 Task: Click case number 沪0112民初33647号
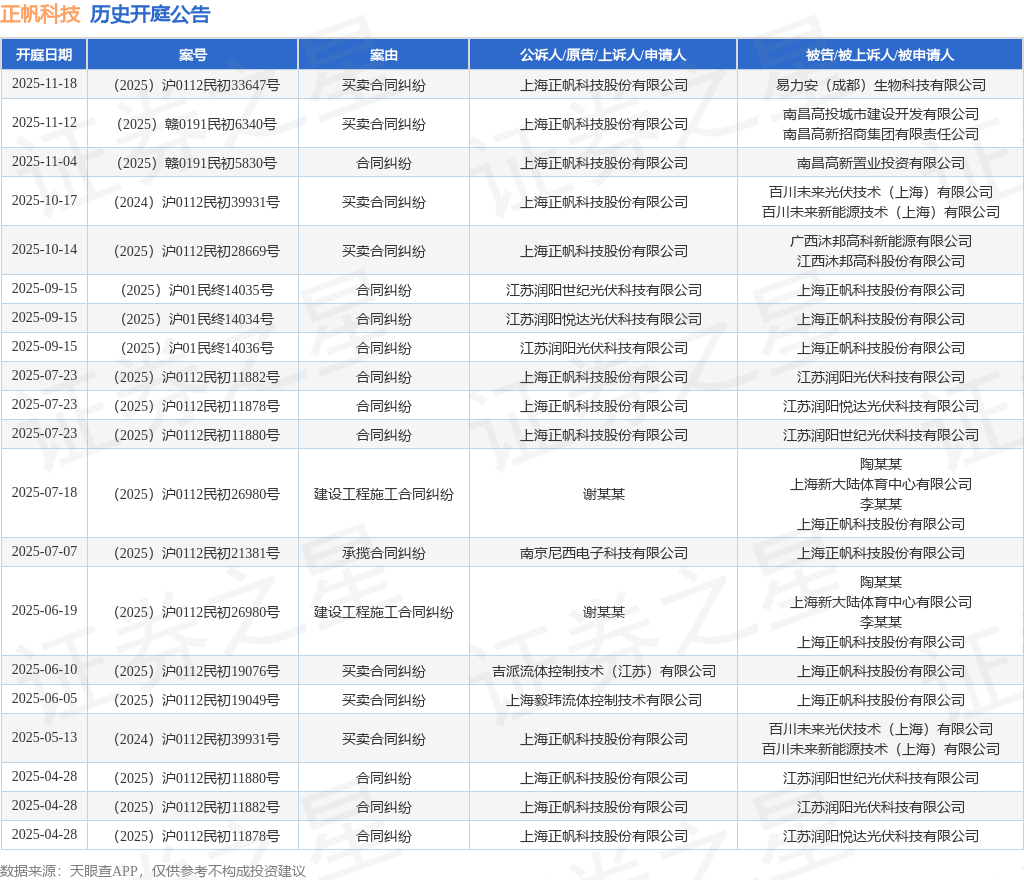click(x=197, y=85)
